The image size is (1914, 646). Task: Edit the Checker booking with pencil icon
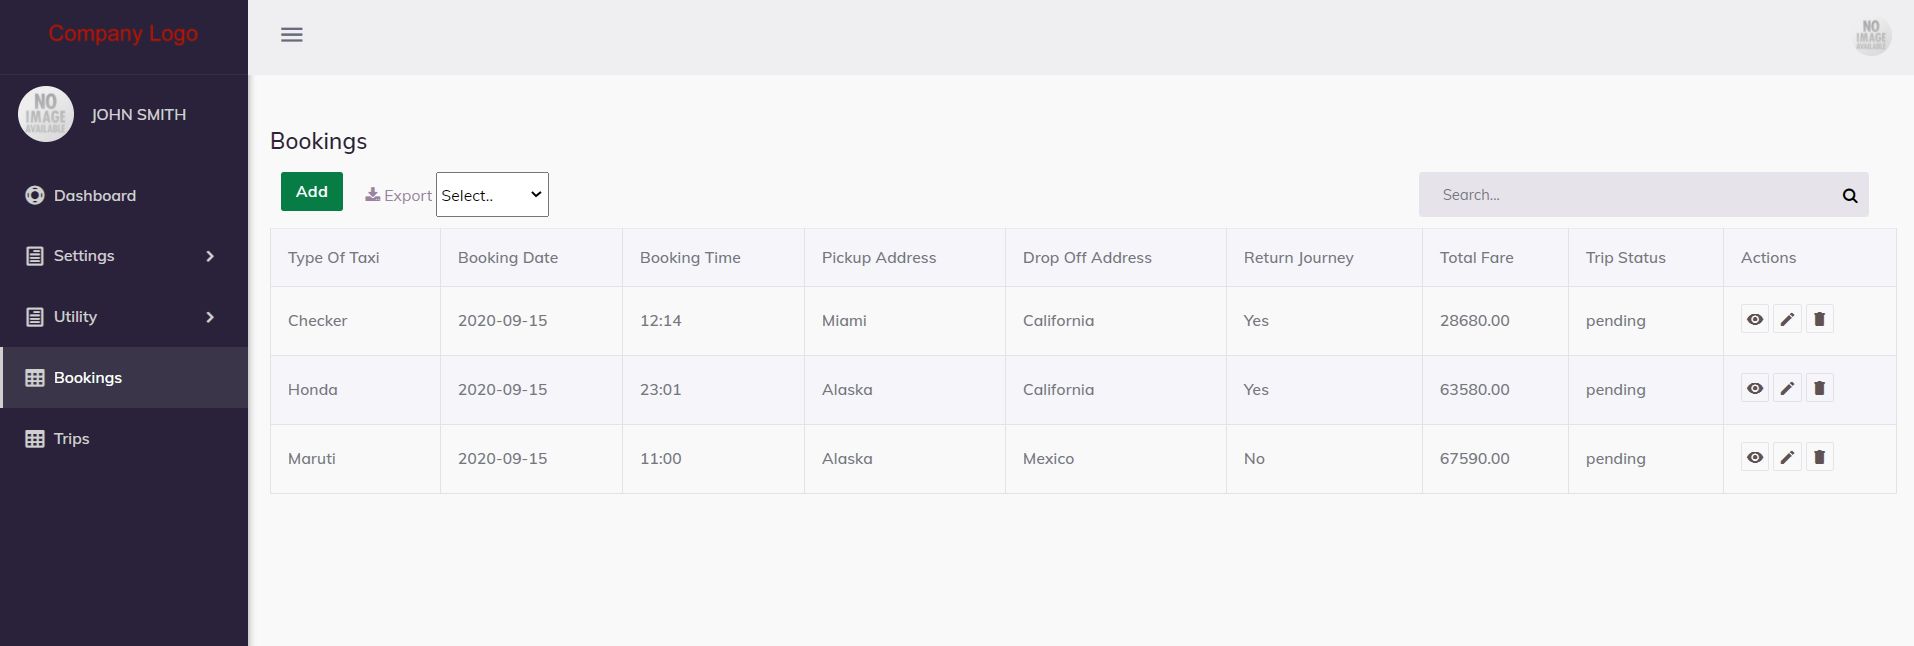click(1787, 320)
